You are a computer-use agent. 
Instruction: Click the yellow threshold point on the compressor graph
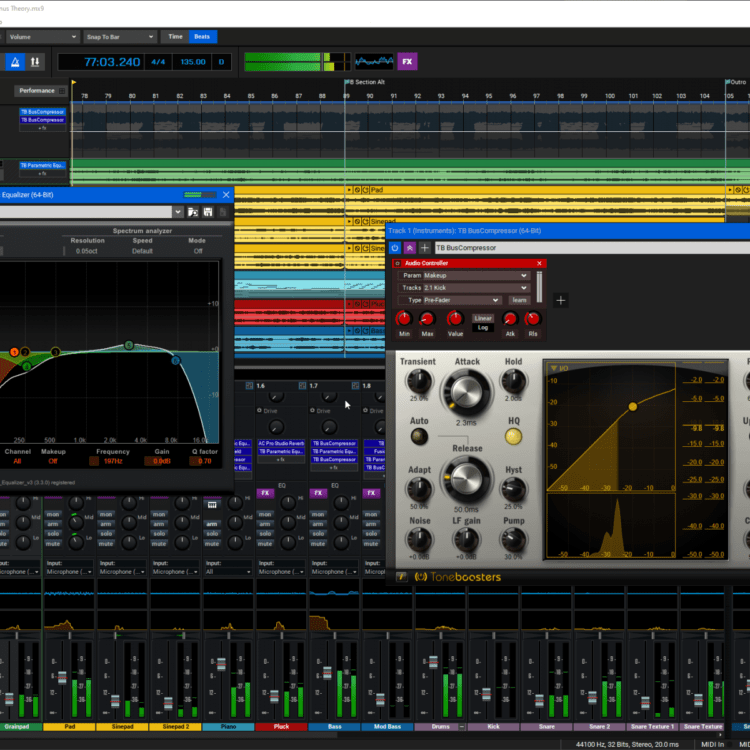pyautogui.click(x=632, y=407)
